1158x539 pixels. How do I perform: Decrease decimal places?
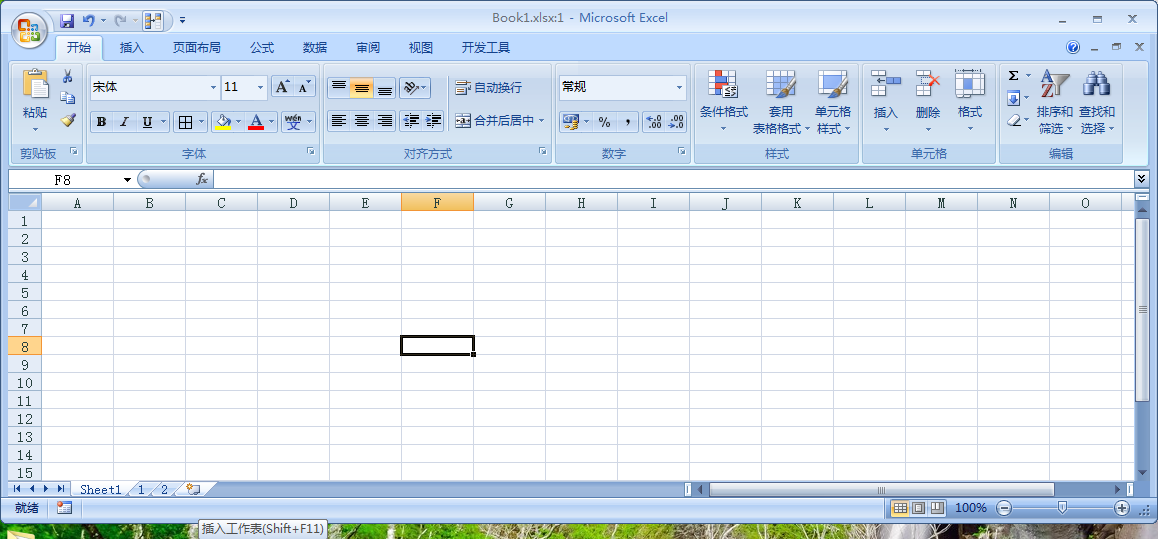coord(676,122)
